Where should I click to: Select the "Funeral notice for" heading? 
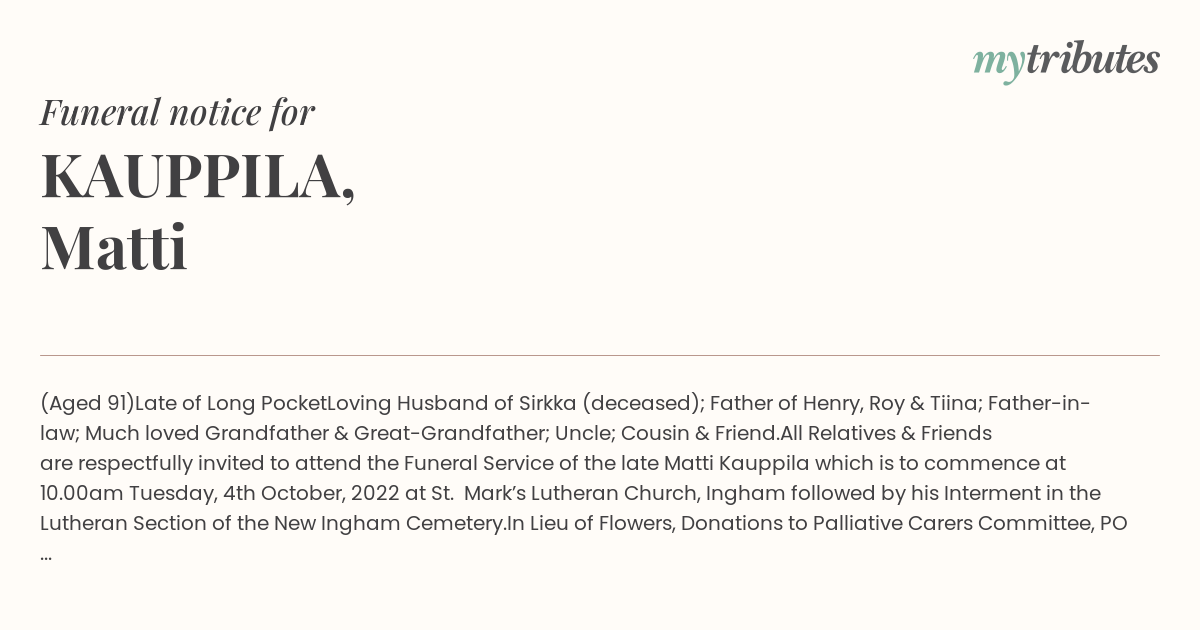pyautogui.click(x=177, y=112)
